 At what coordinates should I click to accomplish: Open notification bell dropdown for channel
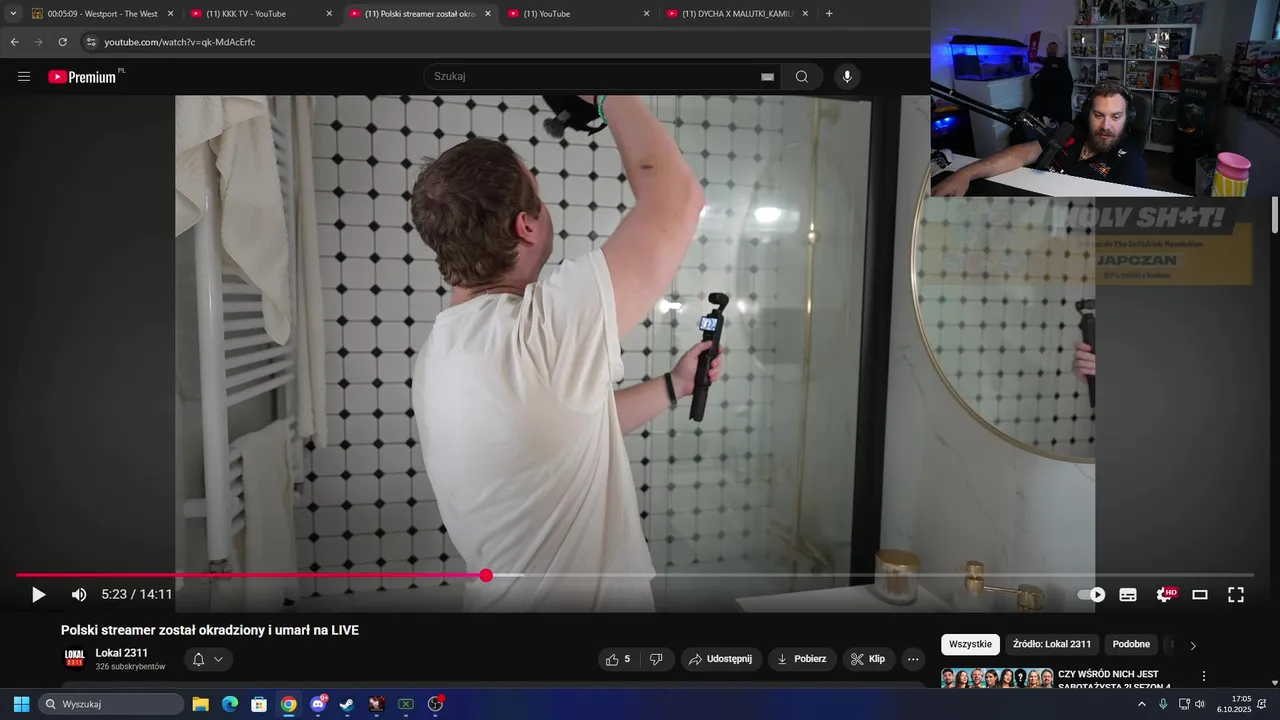(208, 659)
